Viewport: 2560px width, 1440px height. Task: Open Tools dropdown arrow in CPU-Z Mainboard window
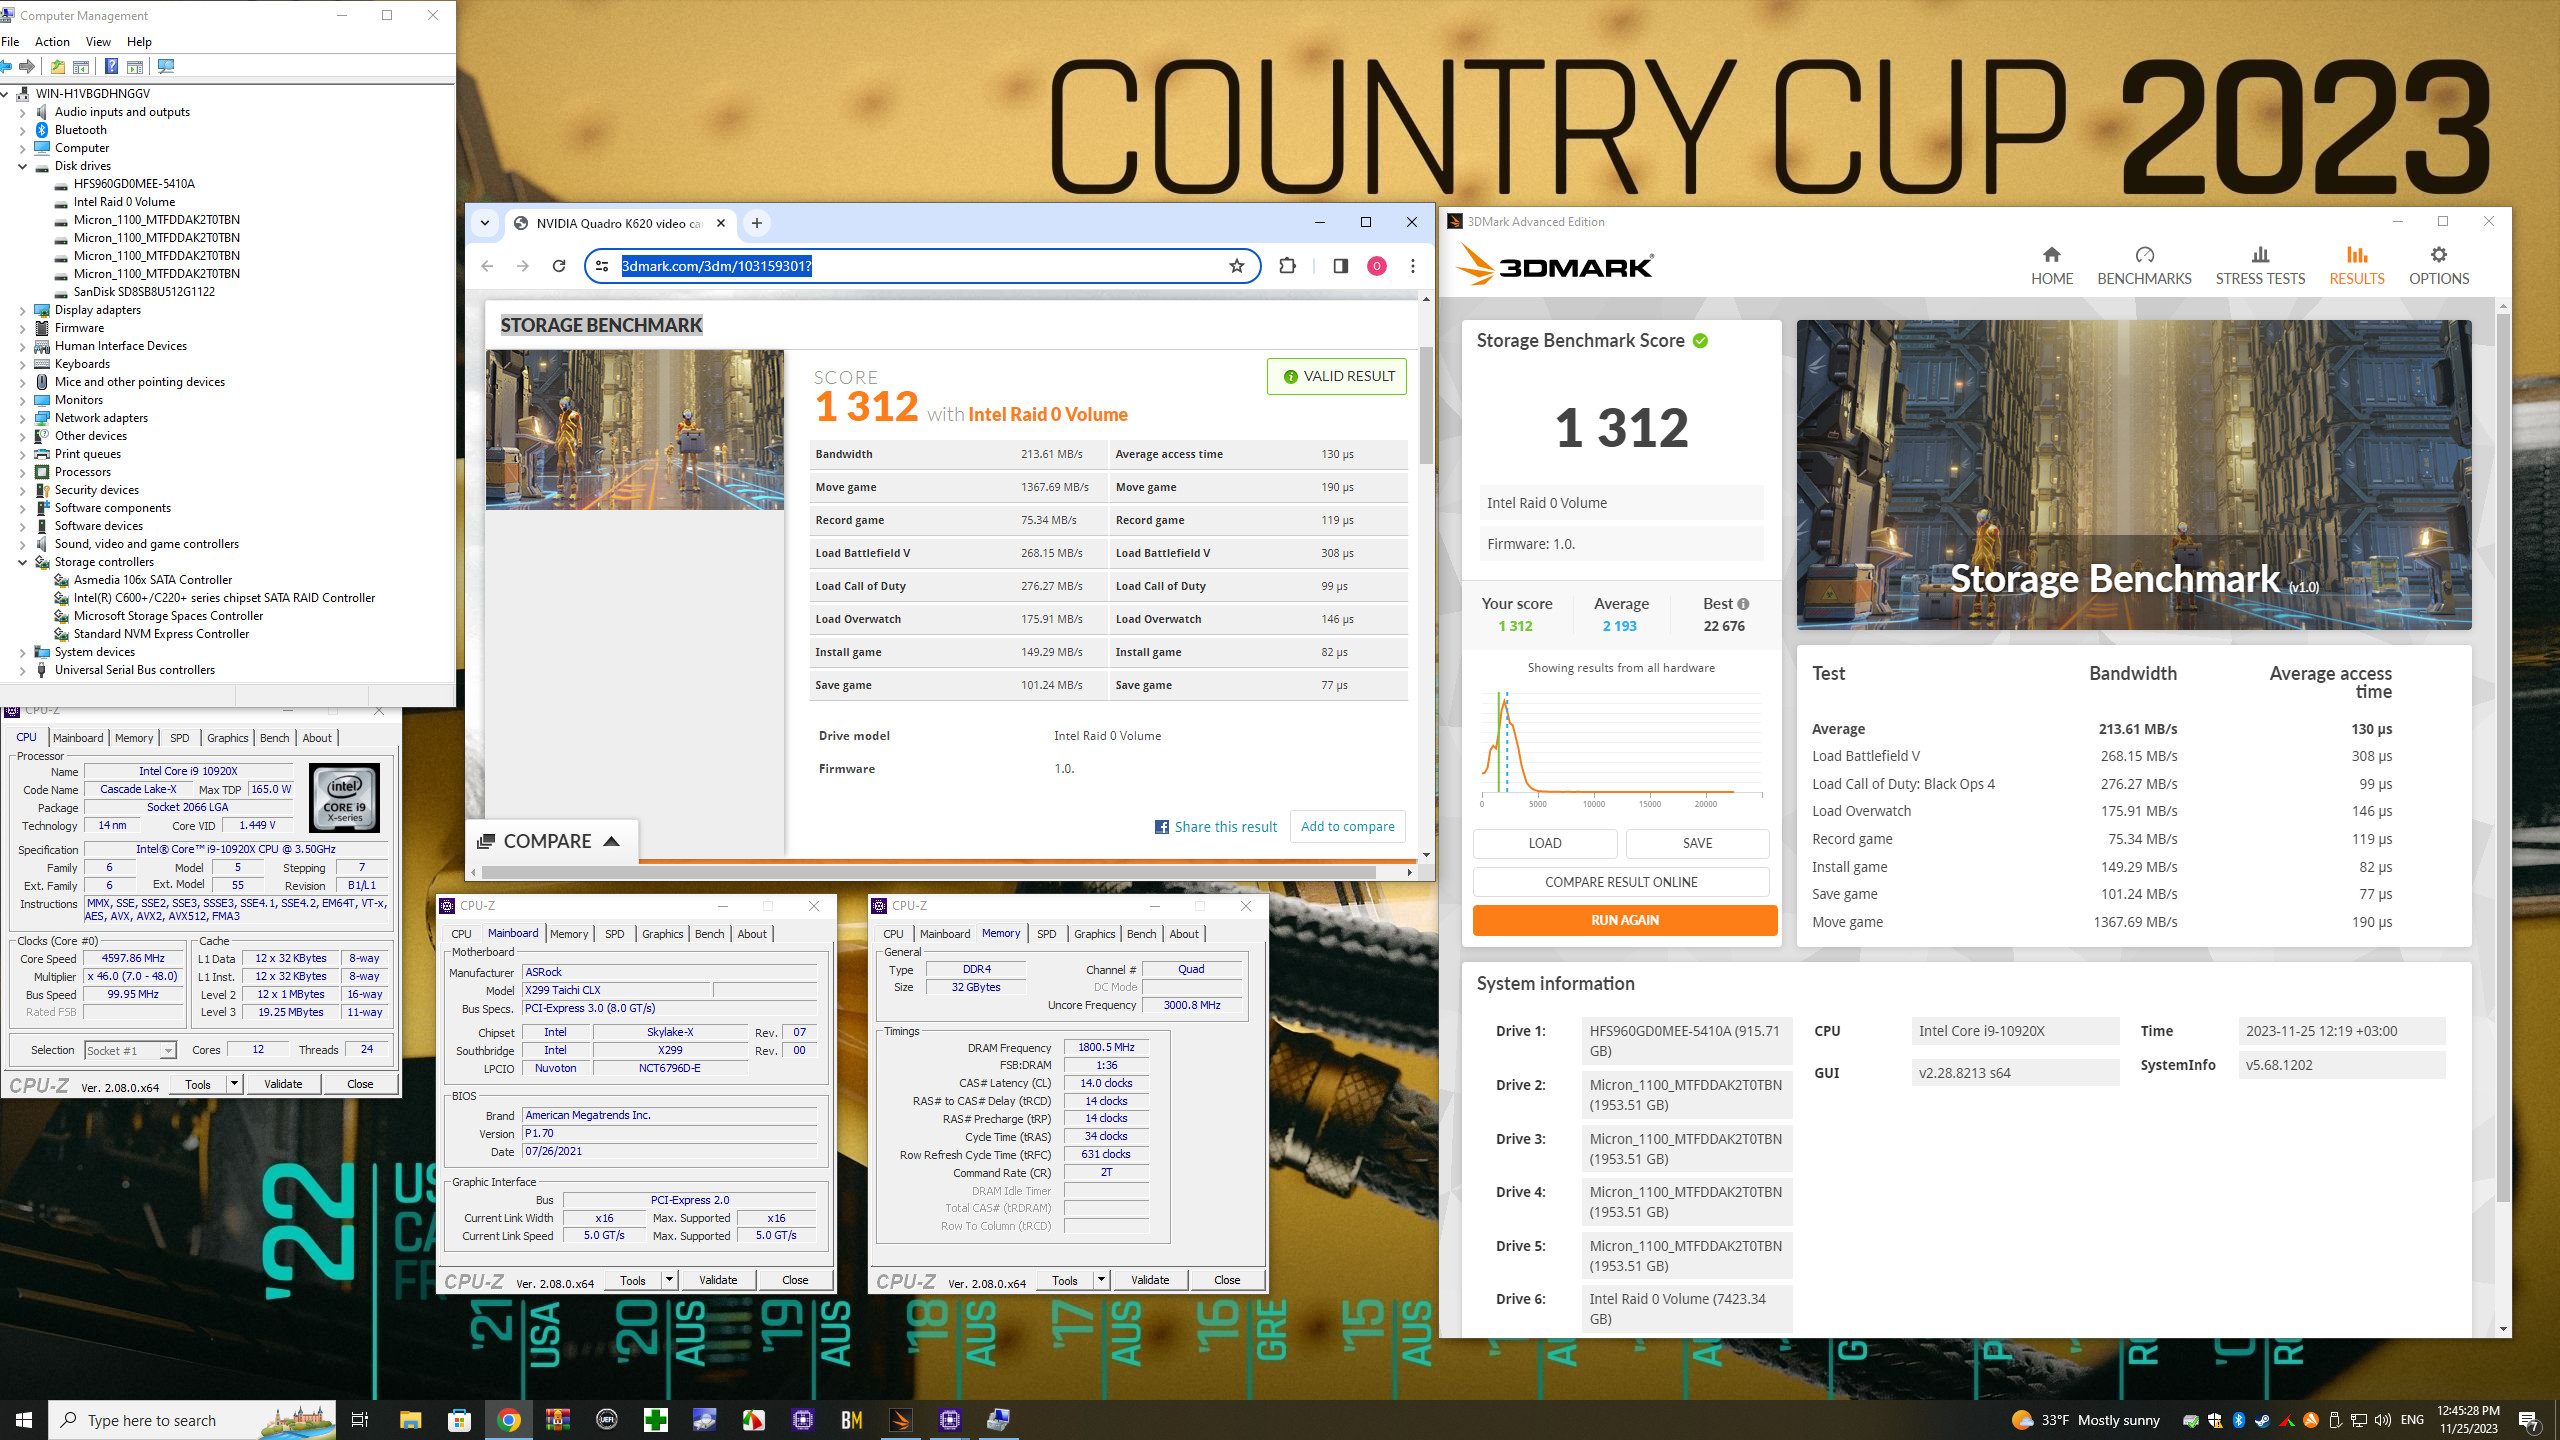tap(669, 1280)
